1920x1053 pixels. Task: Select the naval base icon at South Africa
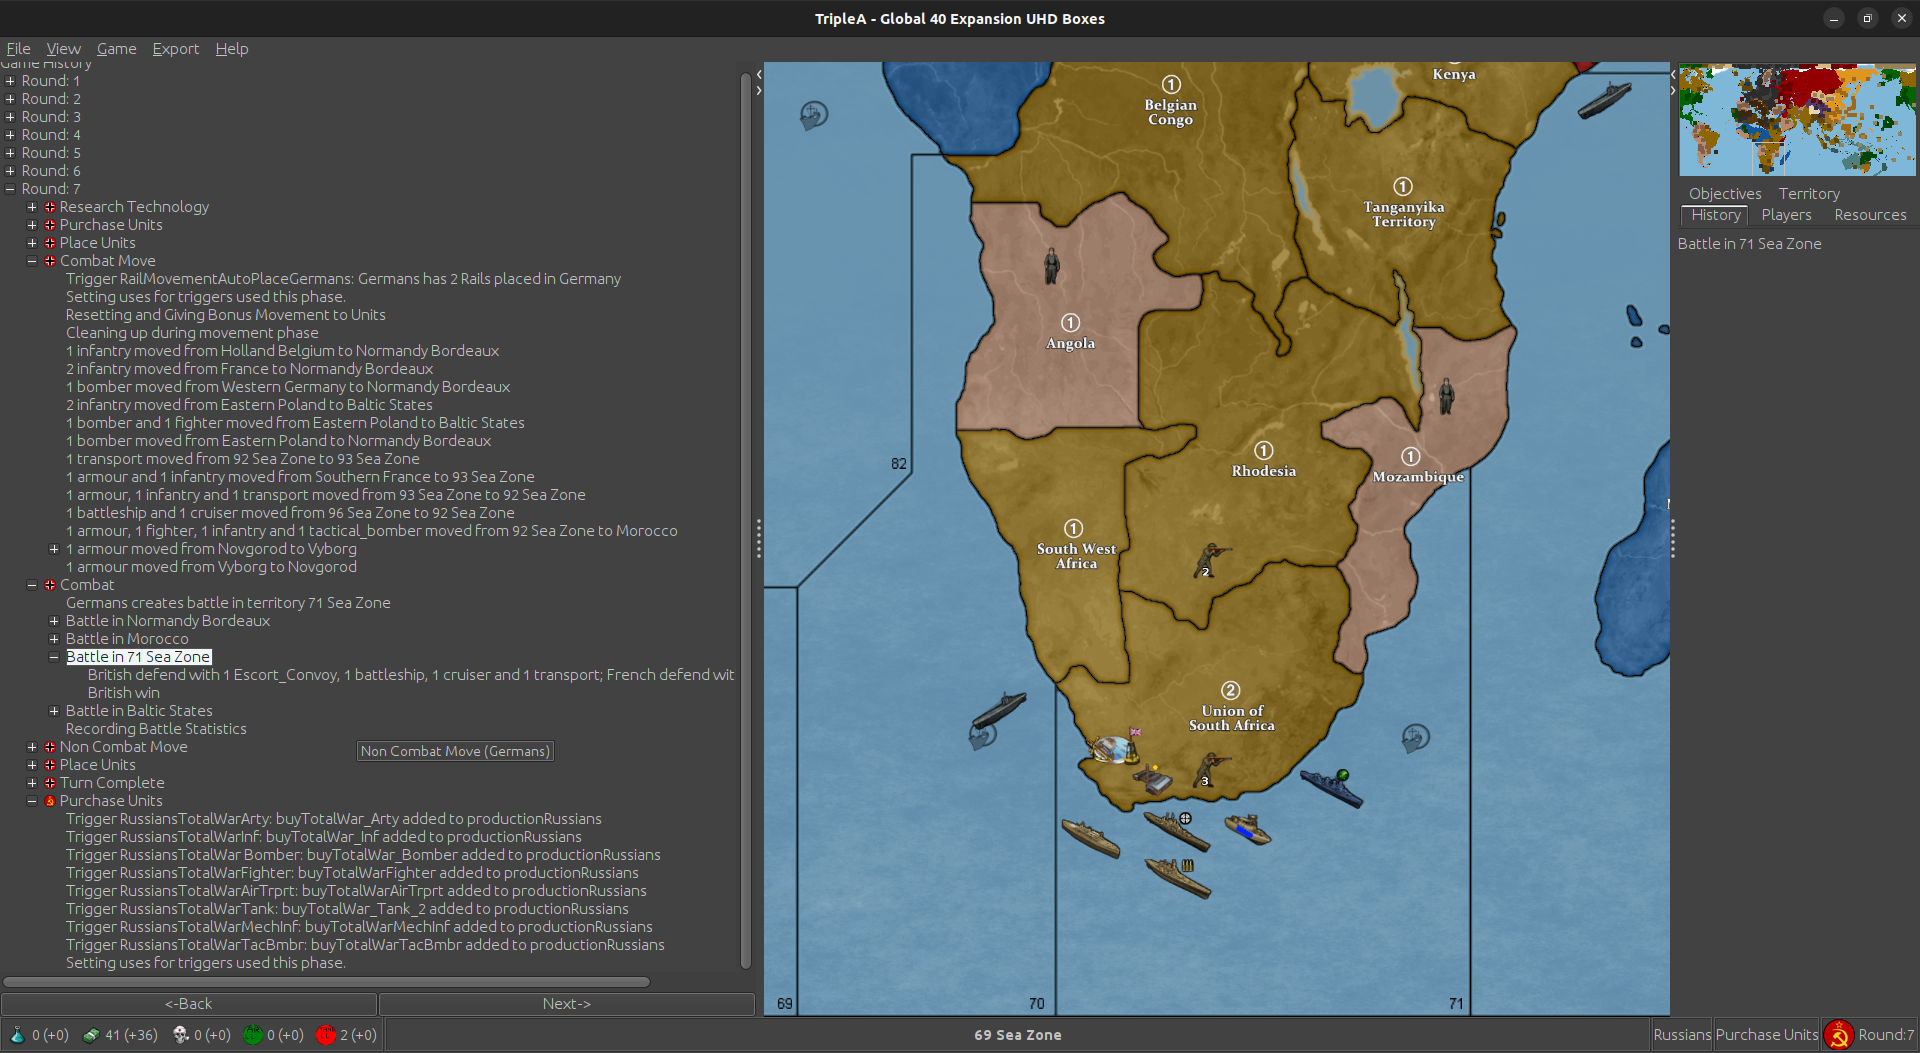[1111, 749]
